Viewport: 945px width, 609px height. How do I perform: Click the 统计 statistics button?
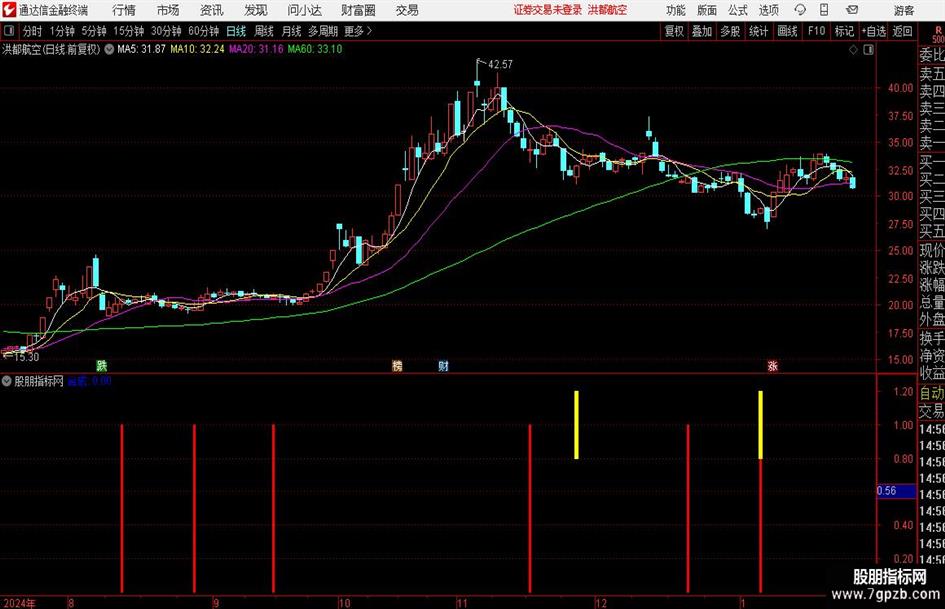coord(758,31)
